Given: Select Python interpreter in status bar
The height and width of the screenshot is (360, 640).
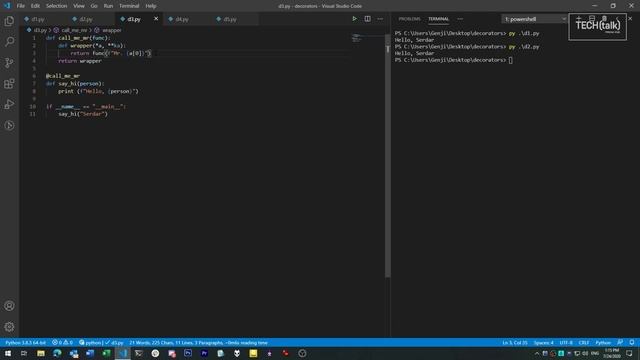Looking at the screenshot, I should click(x=25, y=342).
